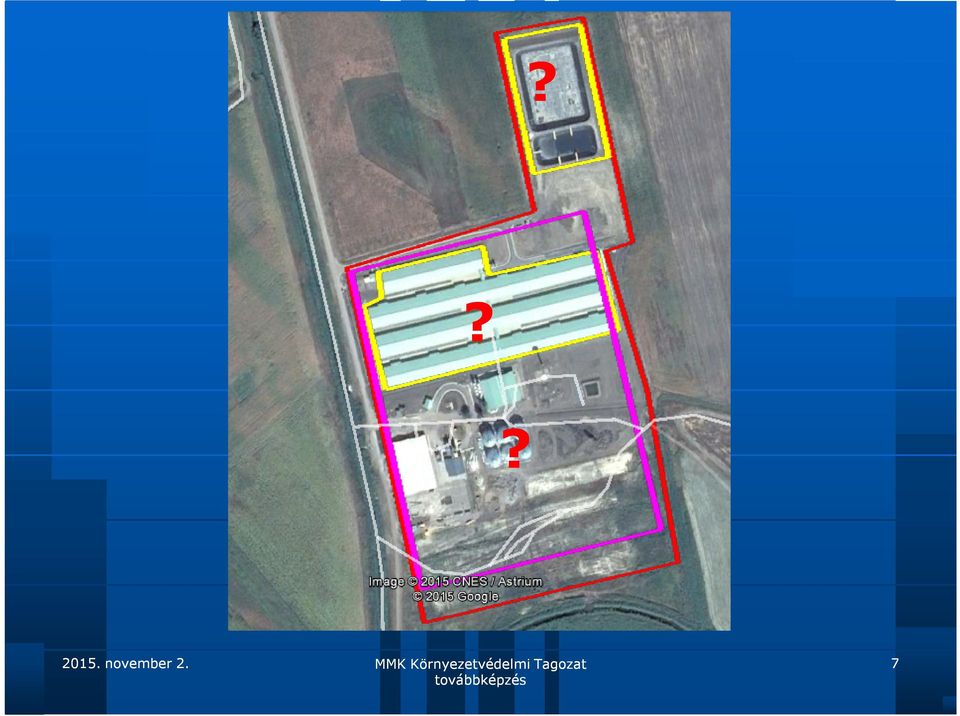Click the "© 2015 Google" attribution text
This screenshot has width=960, height=716.
pos(456,596)
